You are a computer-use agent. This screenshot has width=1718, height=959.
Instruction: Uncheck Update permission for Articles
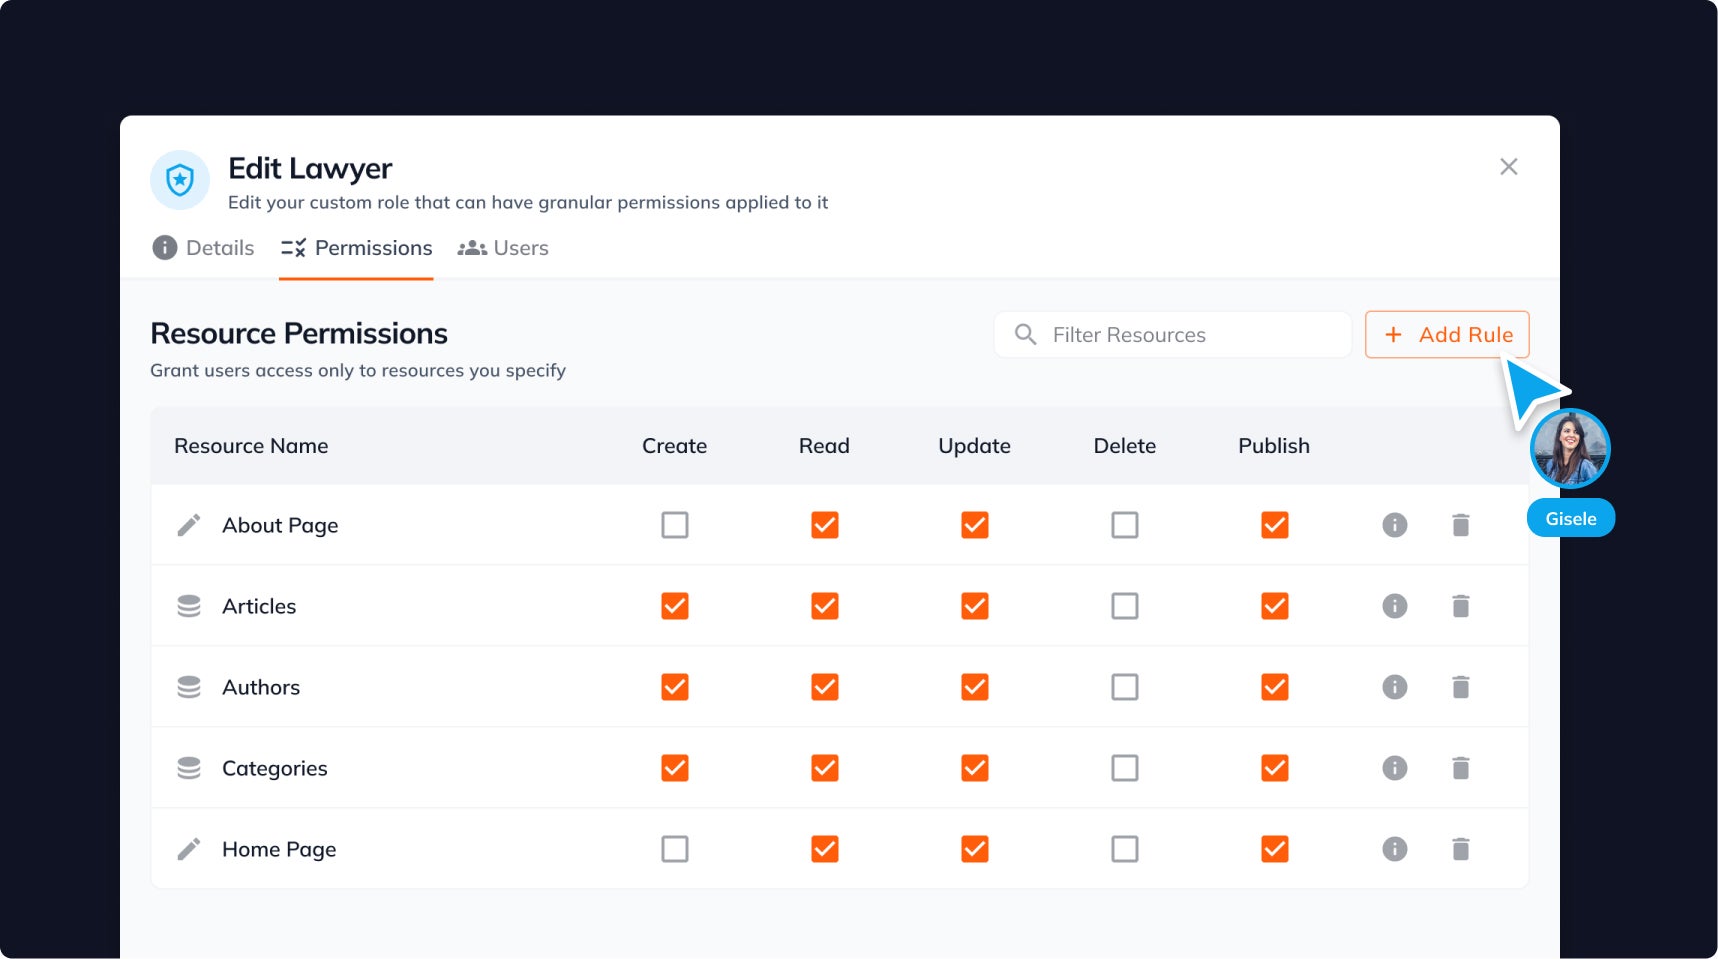pos(975,606)
